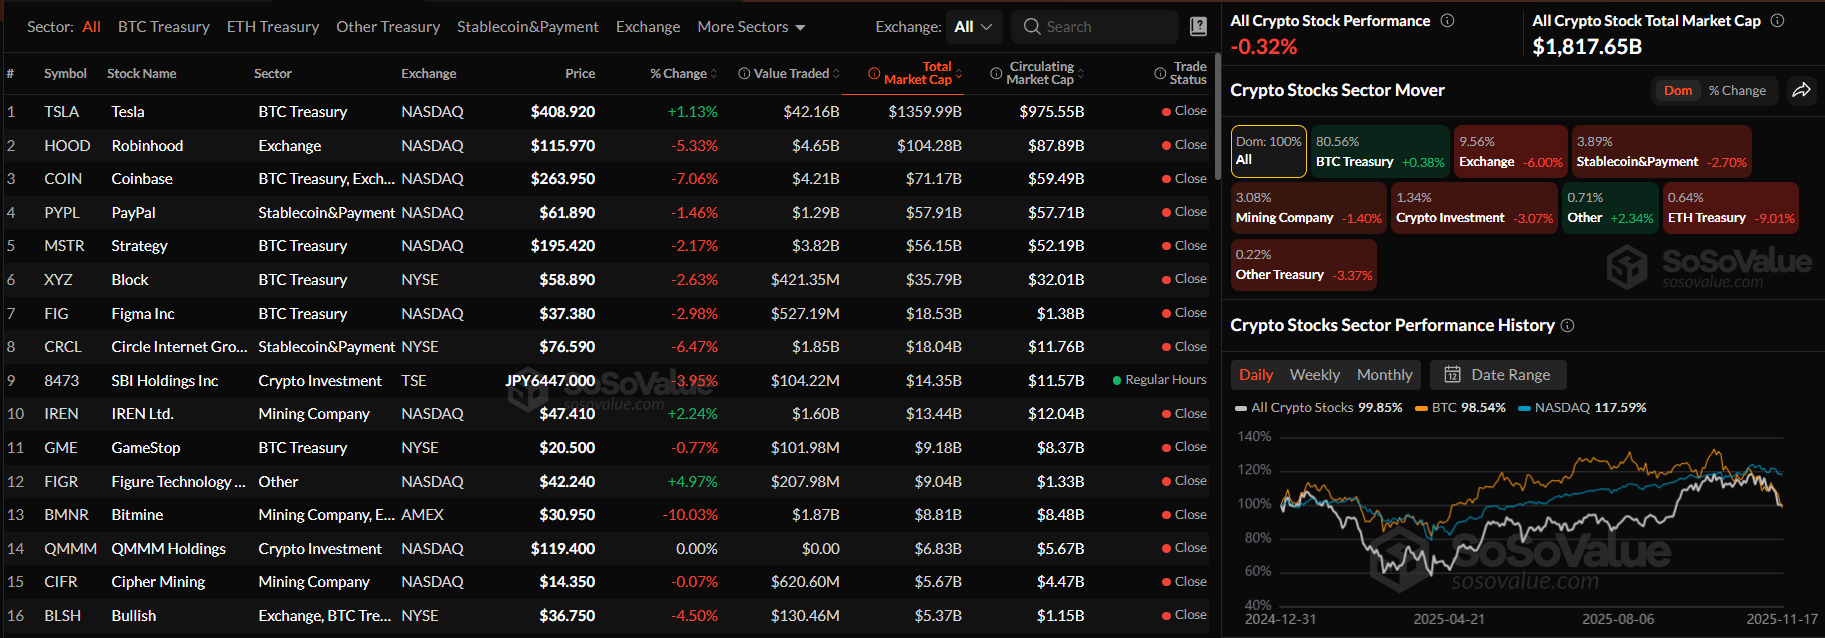Click the info icon before Trade Status
Image resolution: width=1825 pixels, height=638 pixels.
pyautogui.click(x=1160, y=74)
